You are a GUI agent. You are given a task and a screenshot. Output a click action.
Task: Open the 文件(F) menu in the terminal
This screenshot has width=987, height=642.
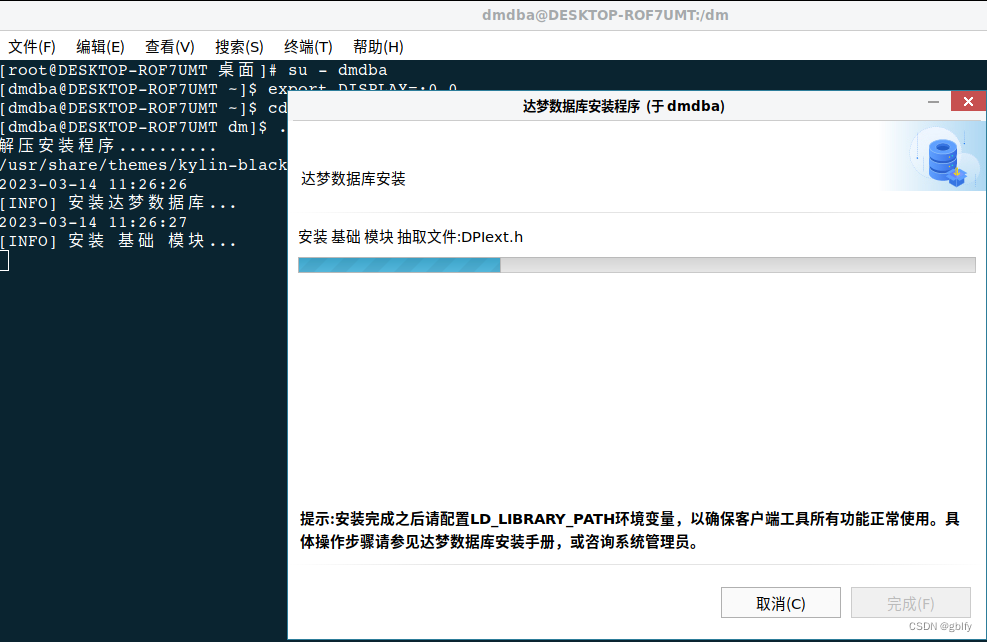(x=31, y=47)
